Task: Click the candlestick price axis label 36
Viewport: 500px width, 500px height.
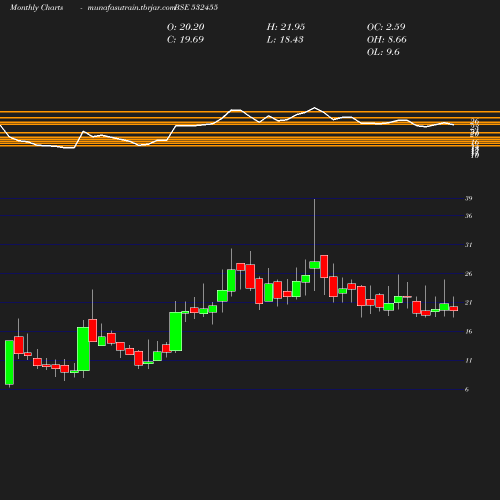Action: [x=469, y=216]
